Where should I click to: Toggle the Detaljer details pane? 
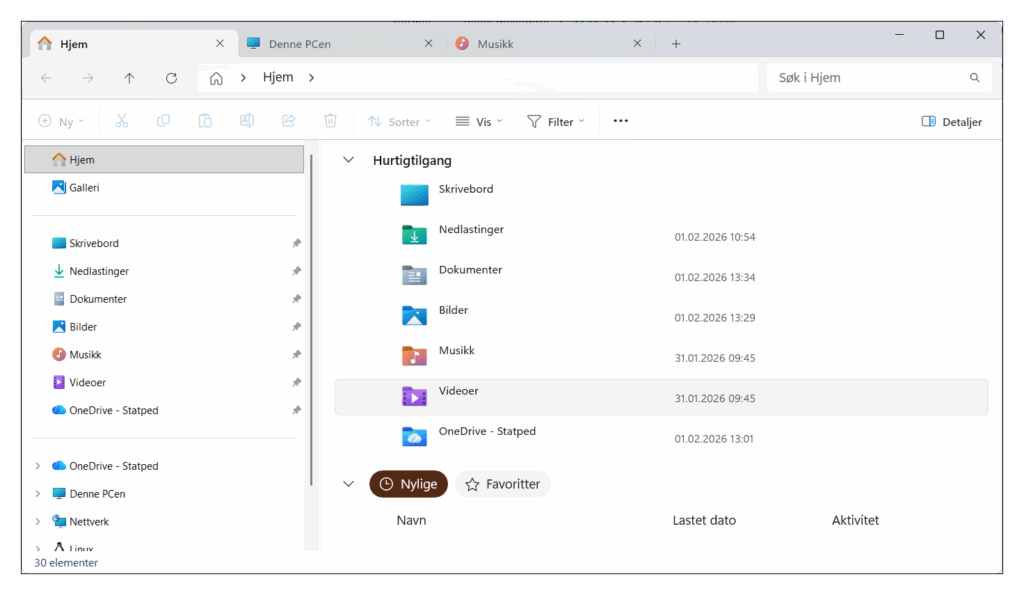[x=952, y=121]
